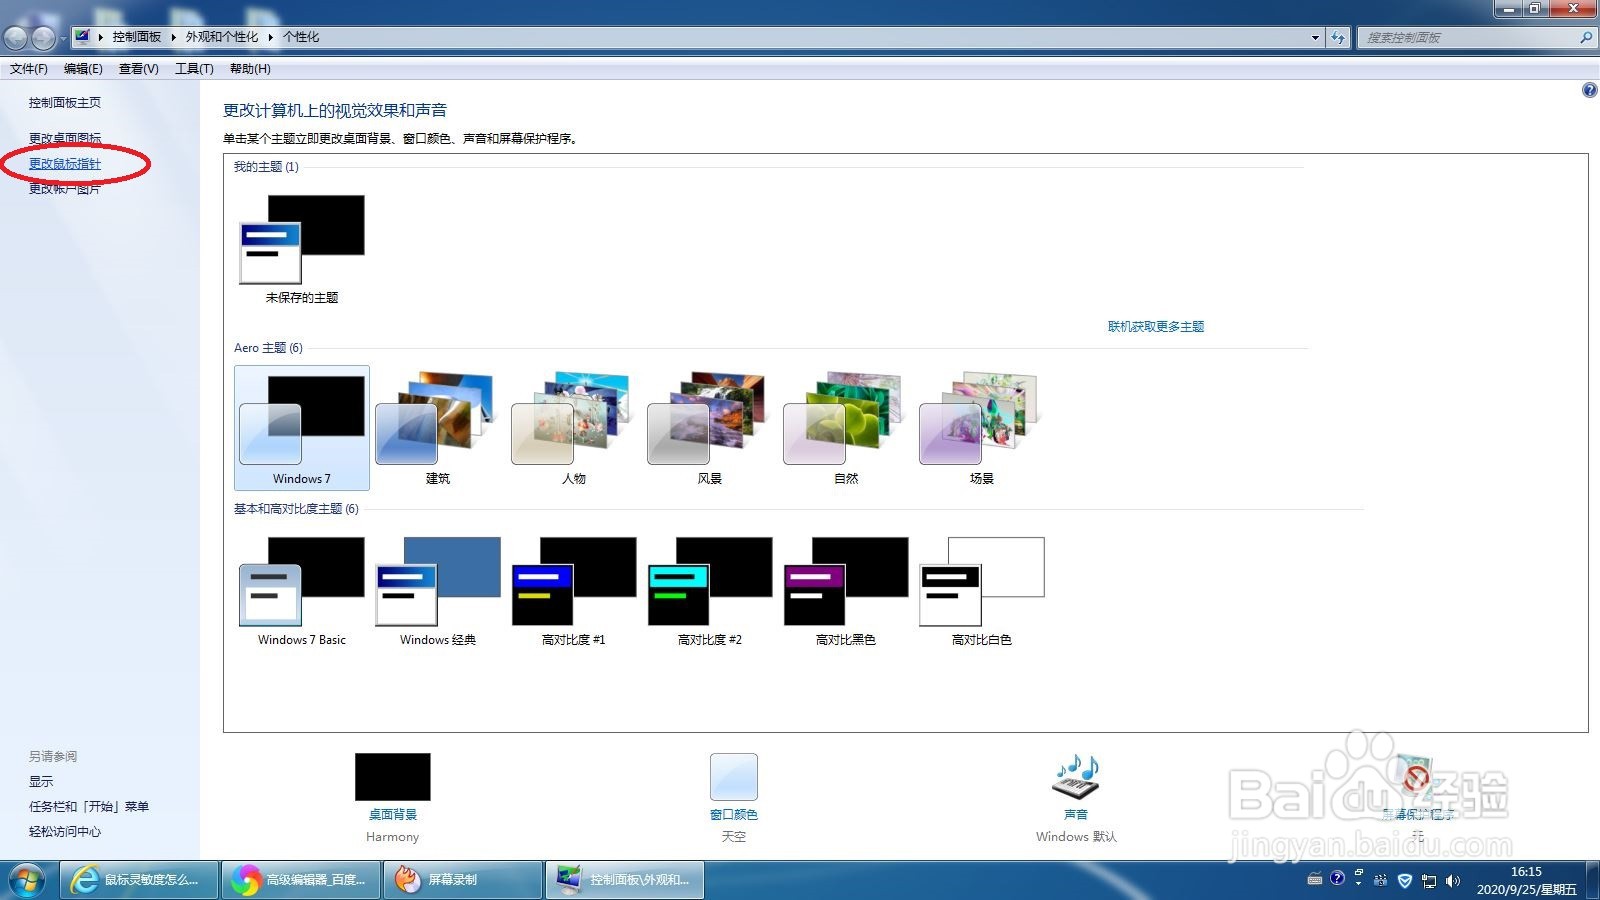
Task: Open Internet Explorer taskbar item 鼠标灵敏度怎么
Action: [x=139, y=880]
